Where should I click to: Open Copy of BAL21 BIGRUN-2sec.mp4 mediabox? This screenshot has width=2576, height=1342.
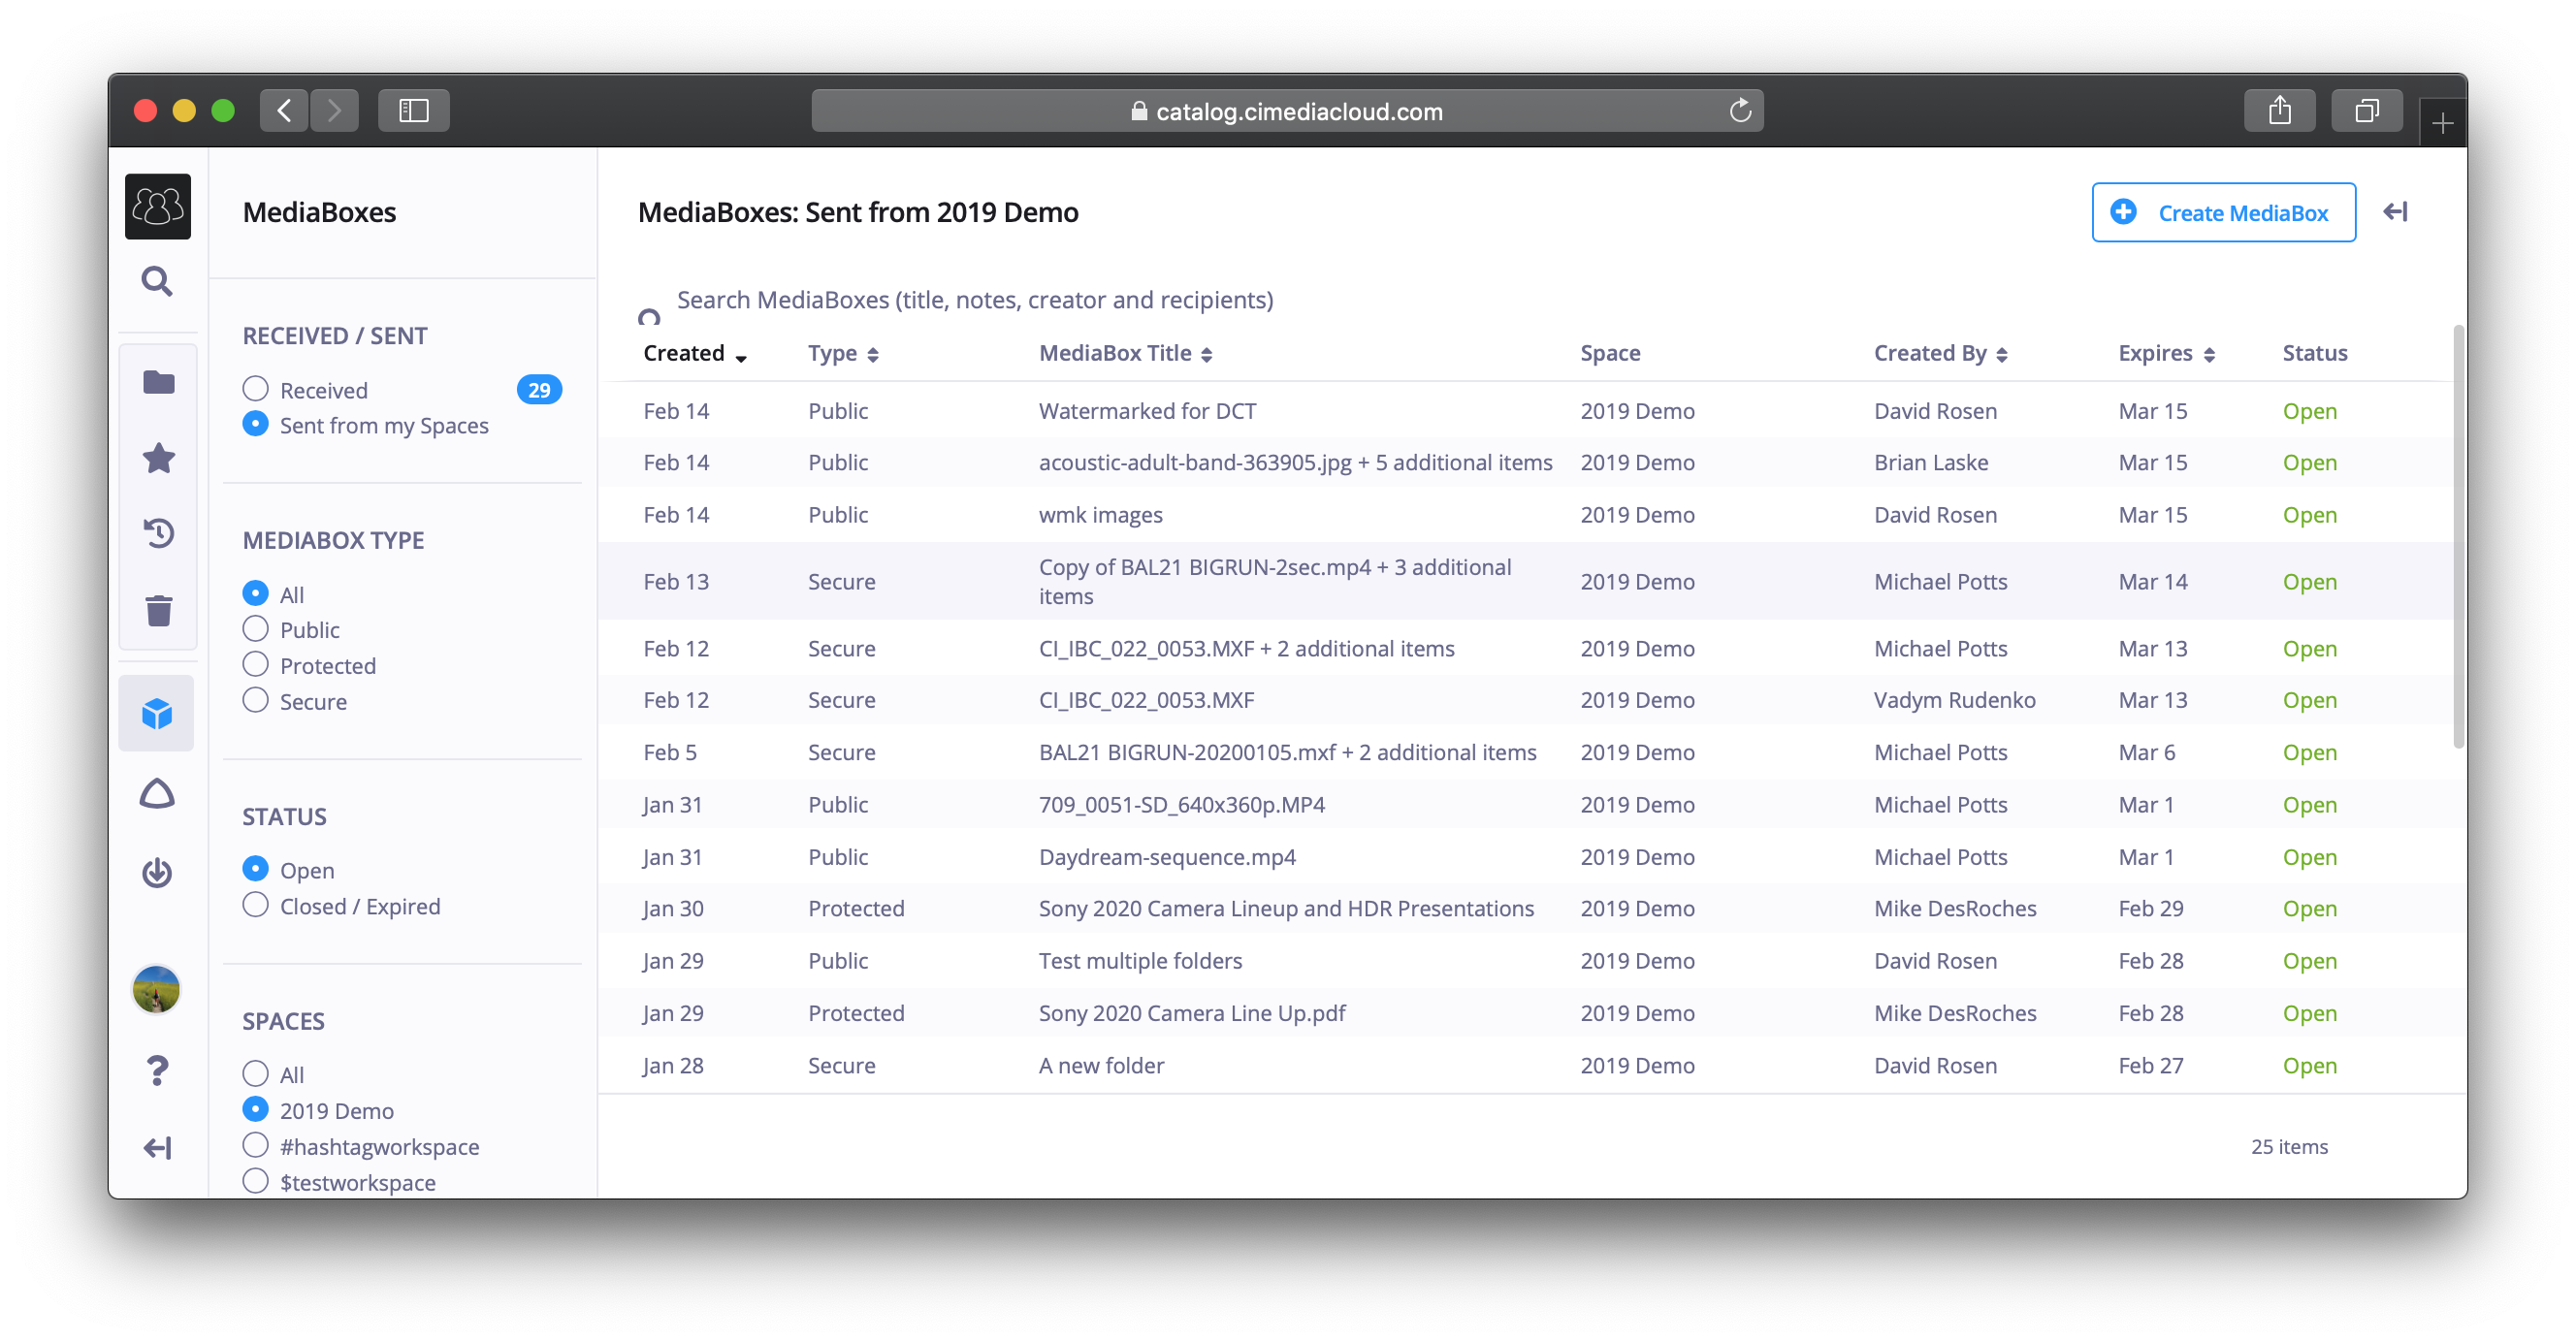[x=1275, y=581]
